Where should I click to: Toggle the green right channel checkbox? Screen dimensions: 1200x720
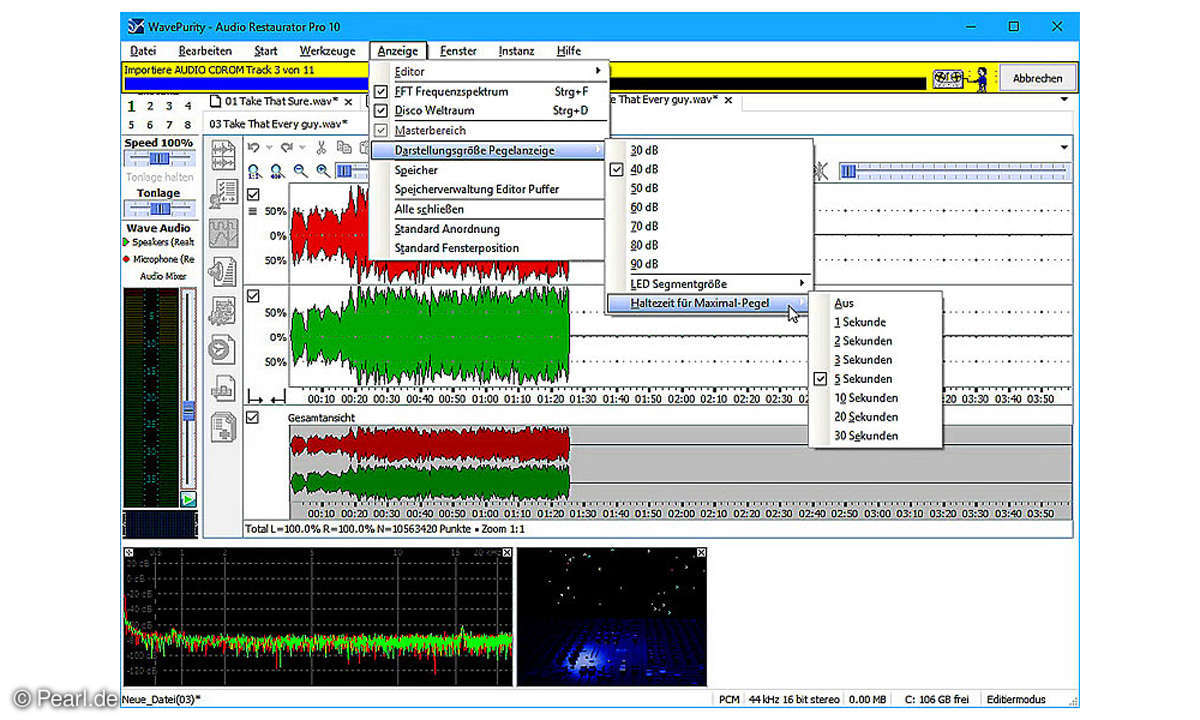(253, 296)
